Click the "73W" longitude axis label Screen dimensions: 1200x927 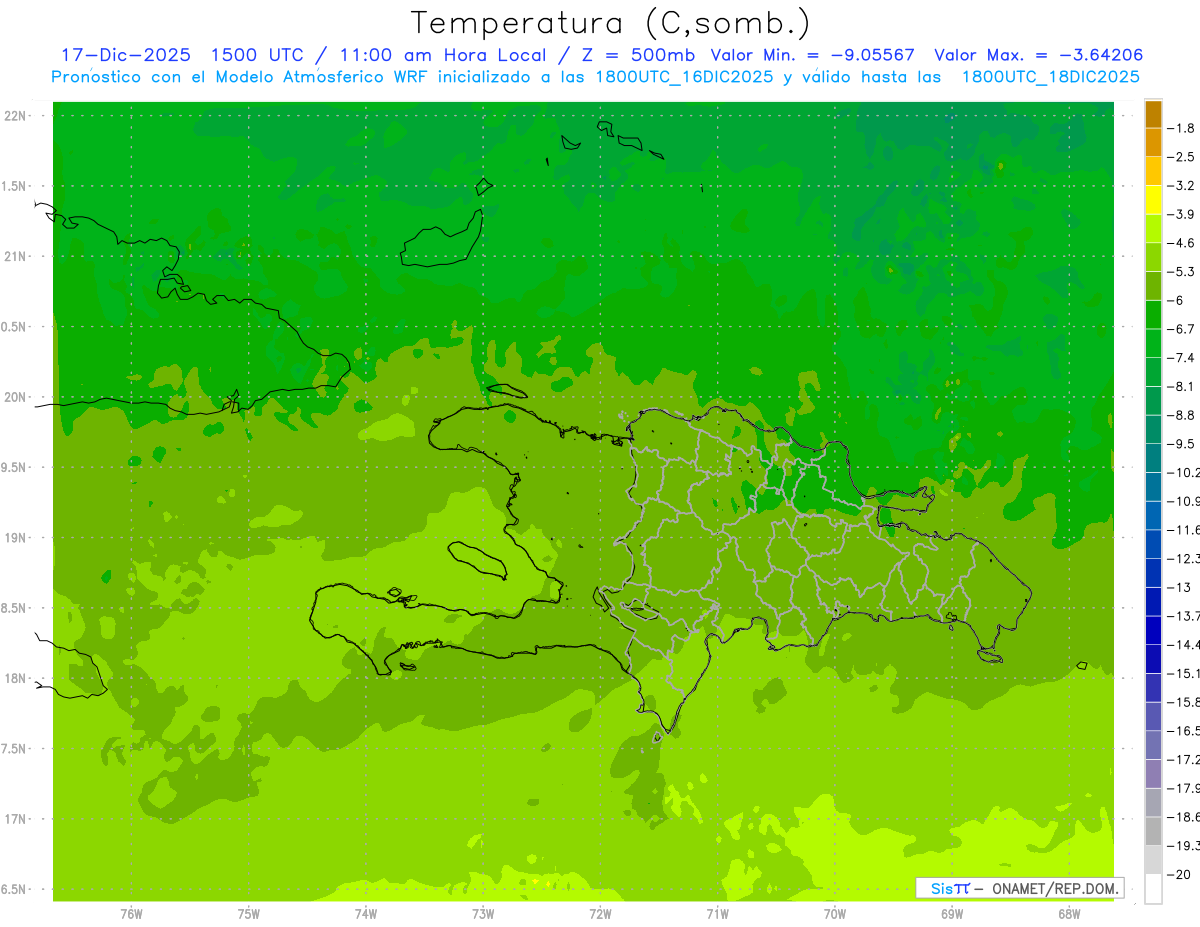pyautogui.click(x=483, y=914)
